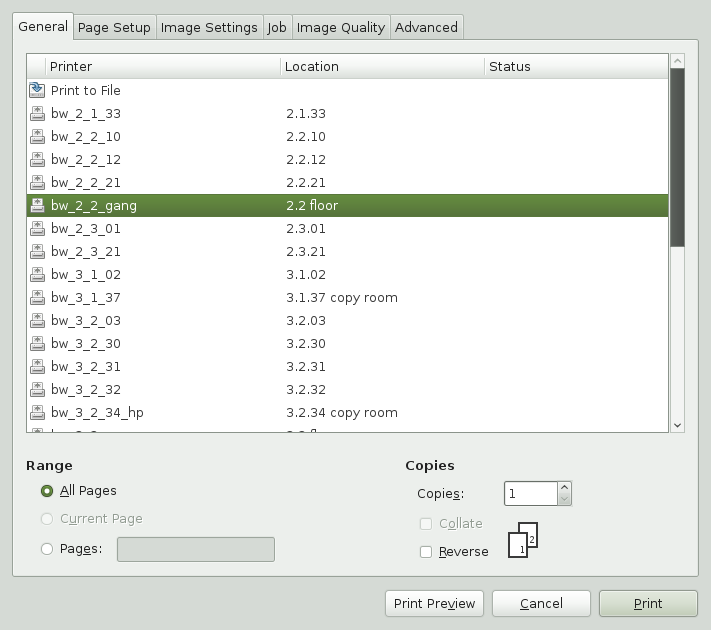Click printer icon for bw_2_2_12
Viewport: 711px width, 630px height.
coord(37,160)
